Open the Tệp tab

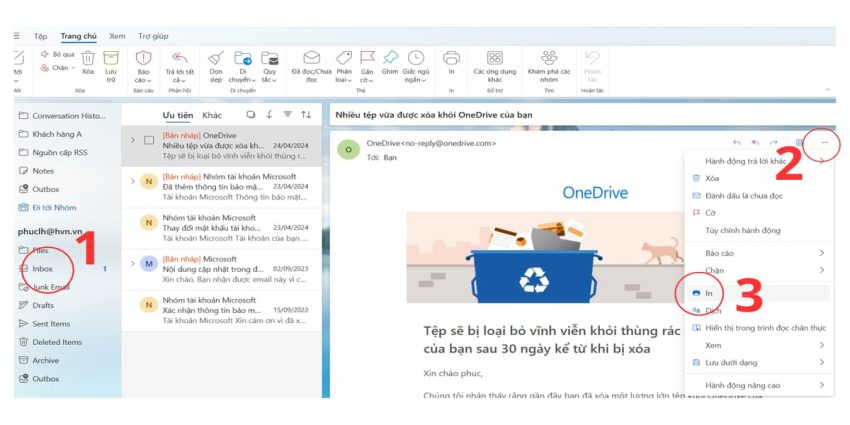click(x=41, y=36)
